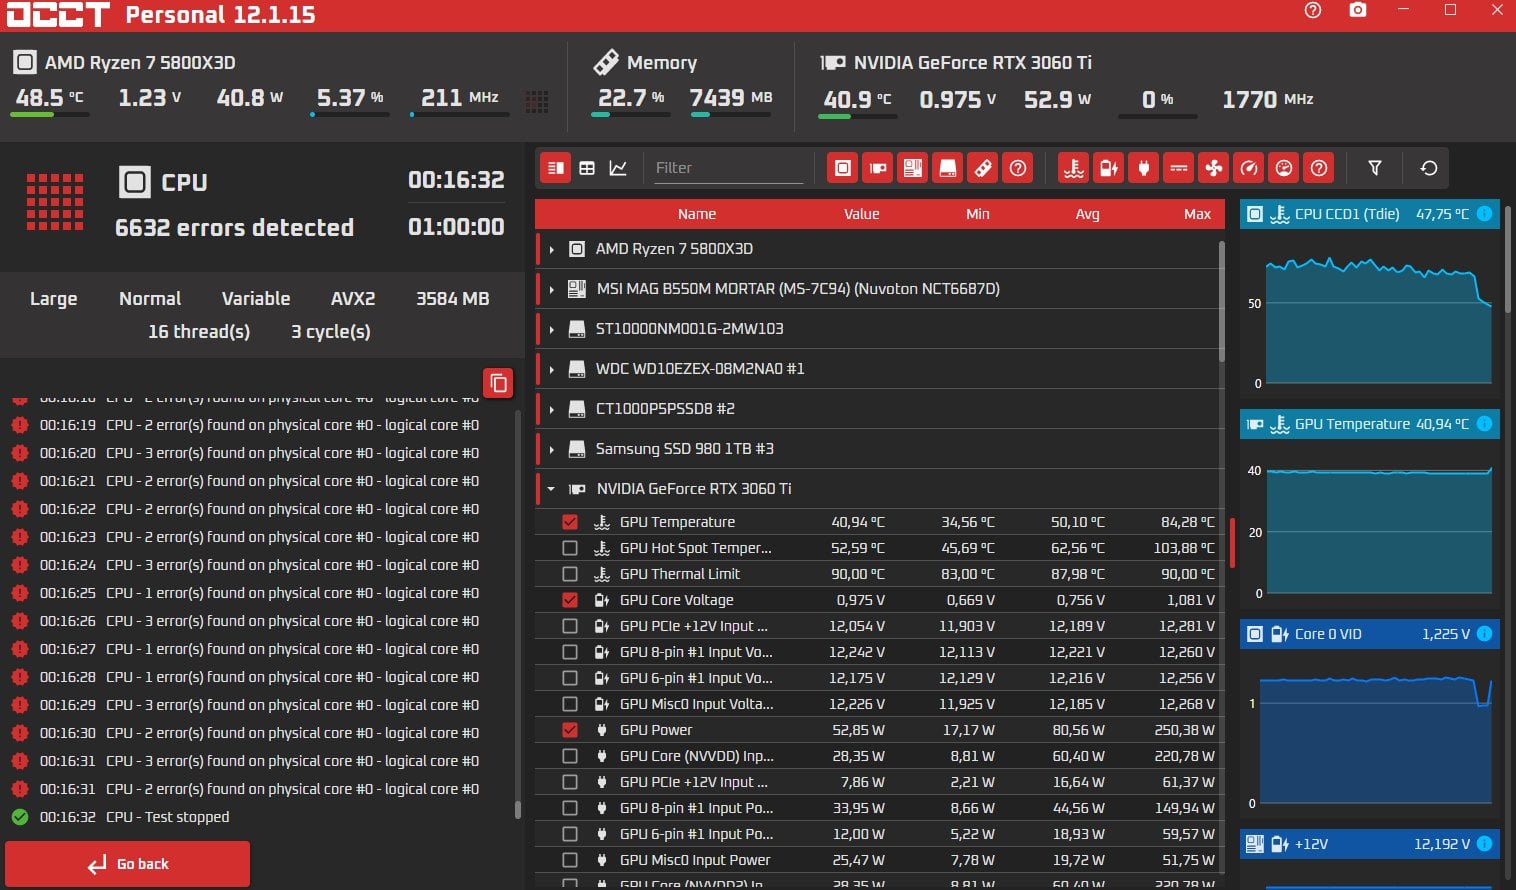Toggle the fan sensor filter icon
The height and width of the screenshot is (890, 1516).
[x=1214, y=168]
